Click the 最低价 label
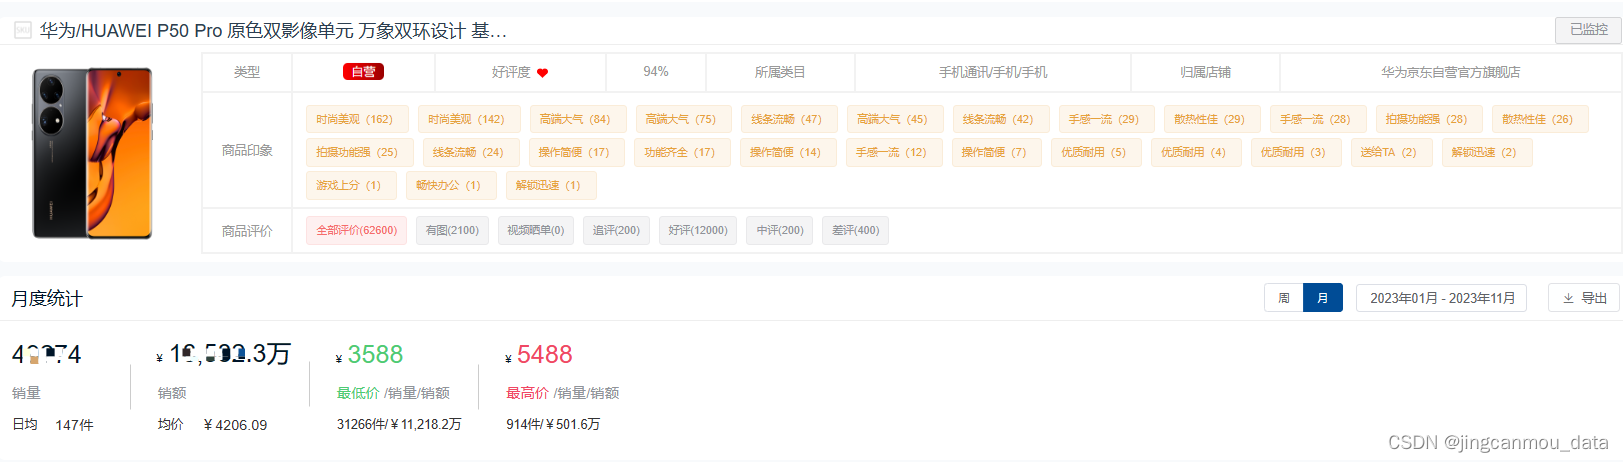 pyautogui.click(x=358, y=393)
